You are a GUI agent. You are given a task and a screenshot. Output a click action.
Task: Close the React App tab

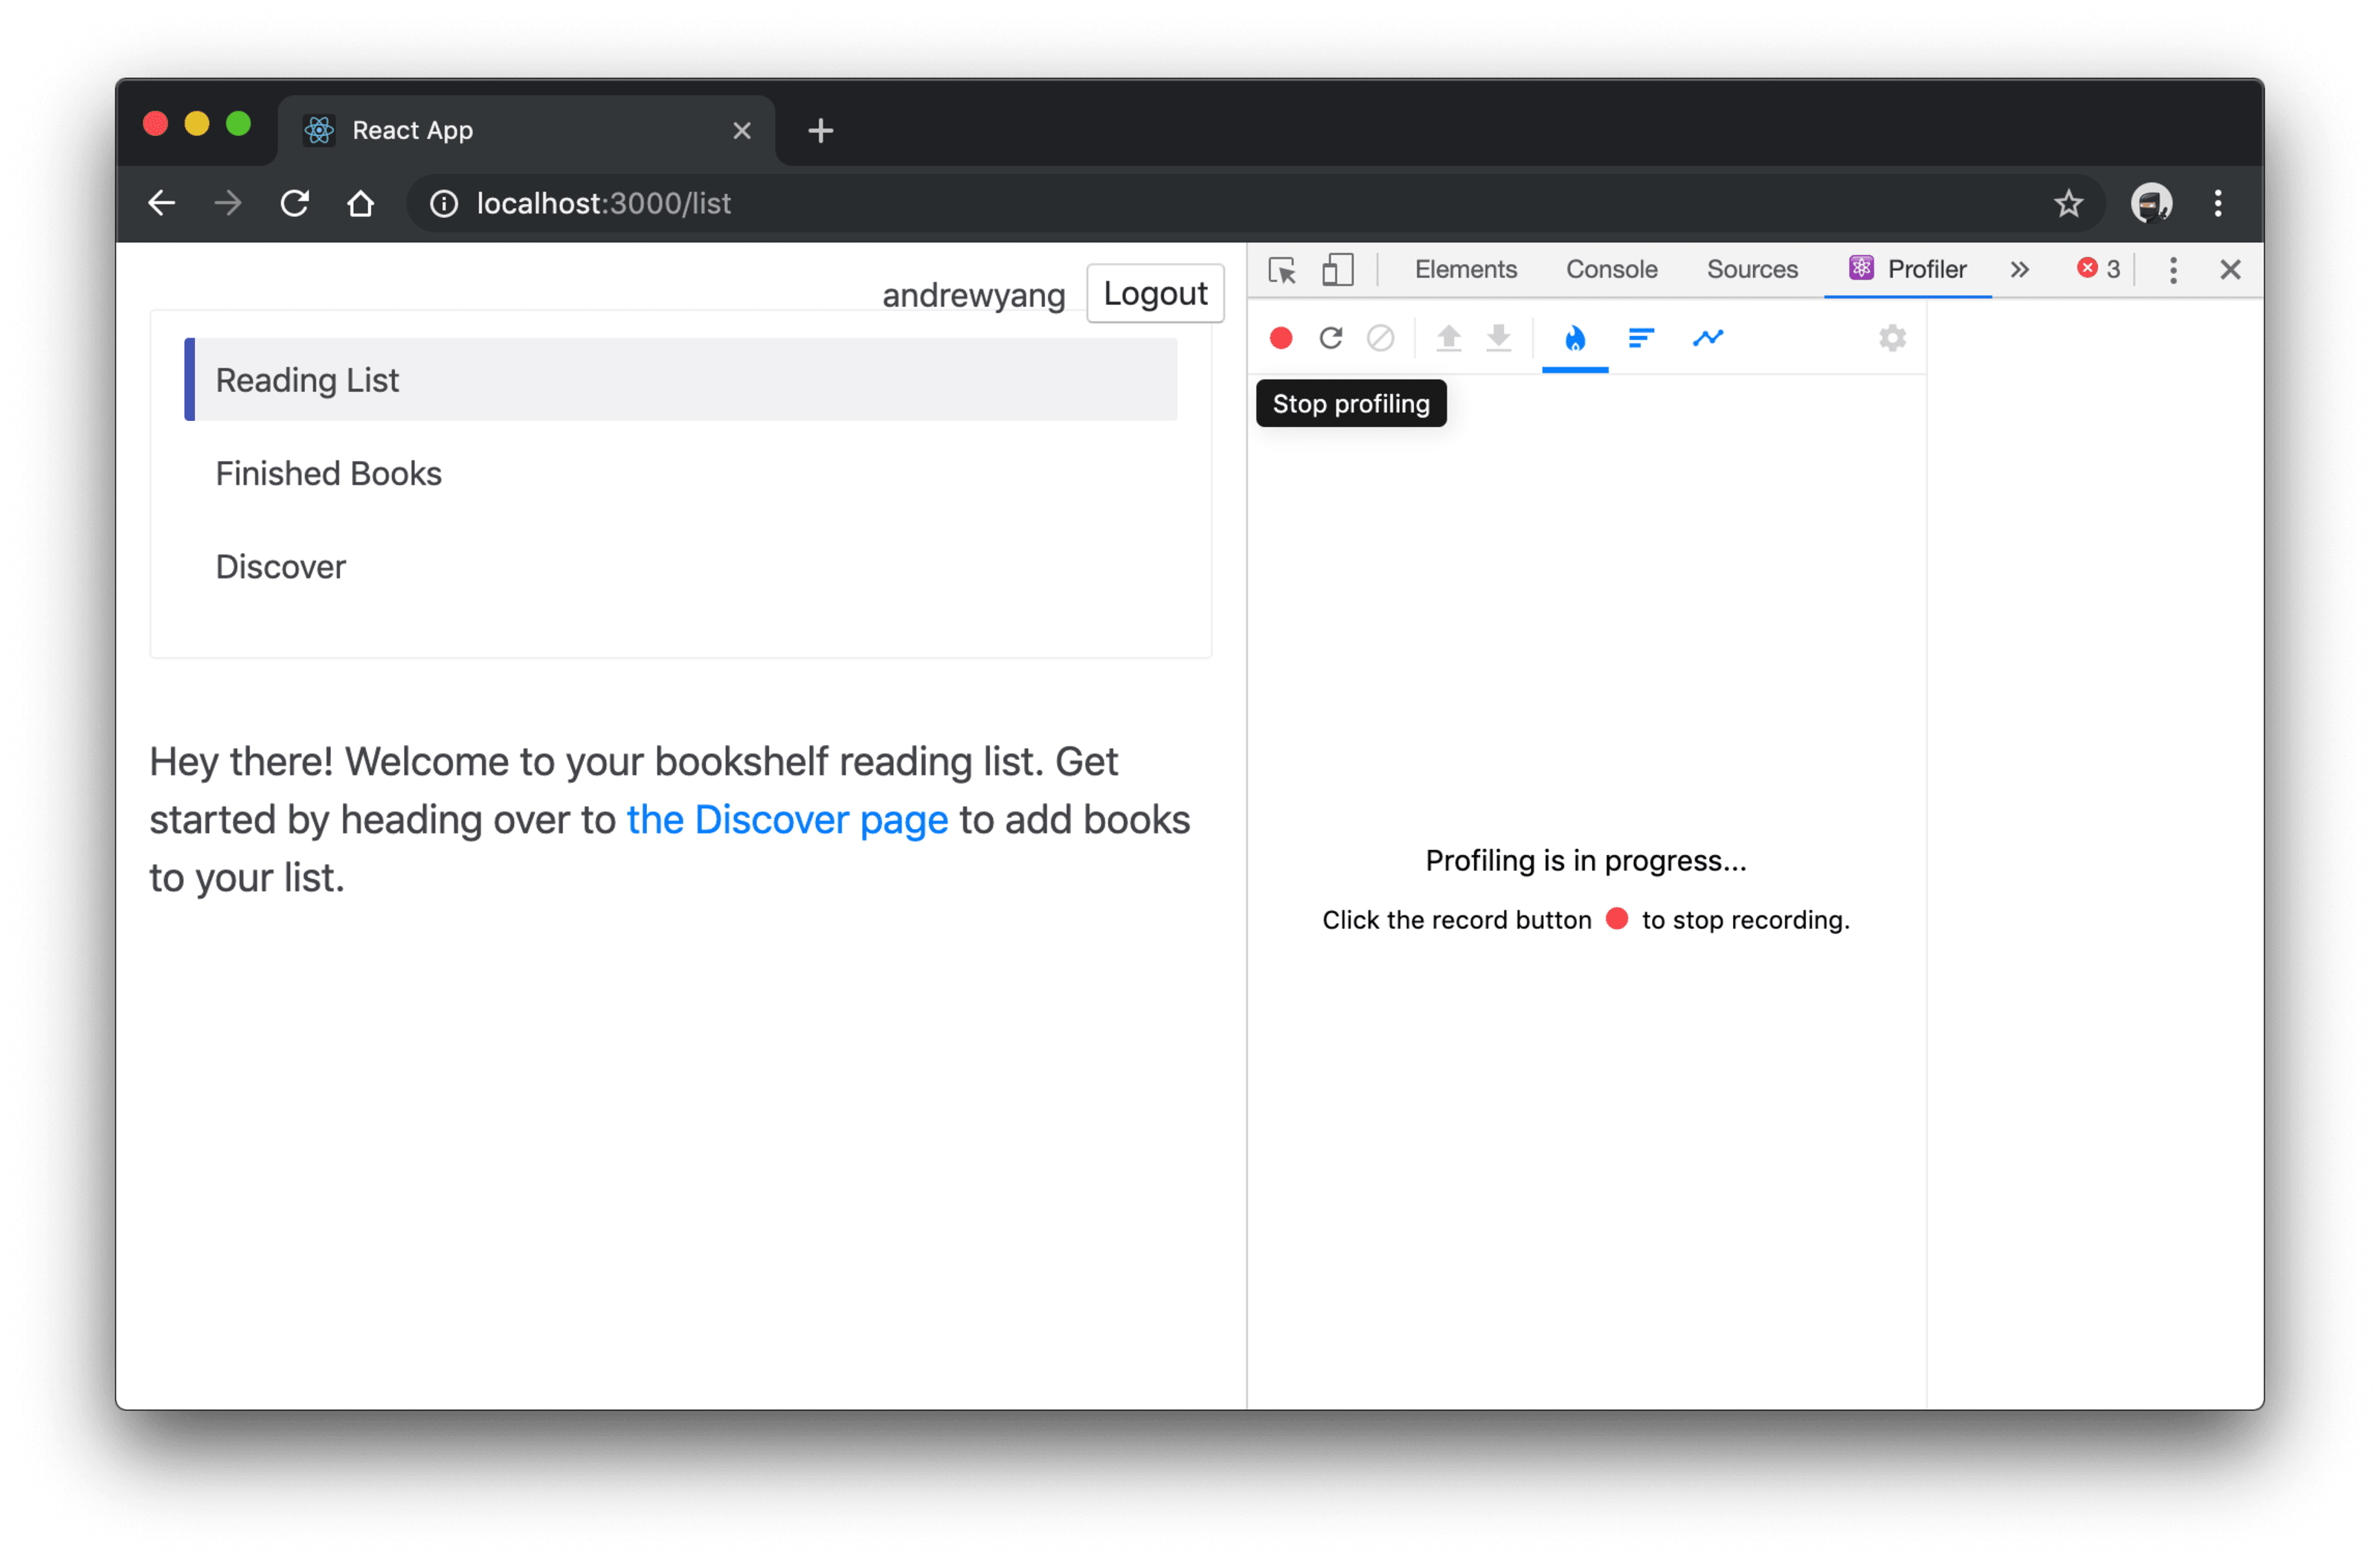742,131
